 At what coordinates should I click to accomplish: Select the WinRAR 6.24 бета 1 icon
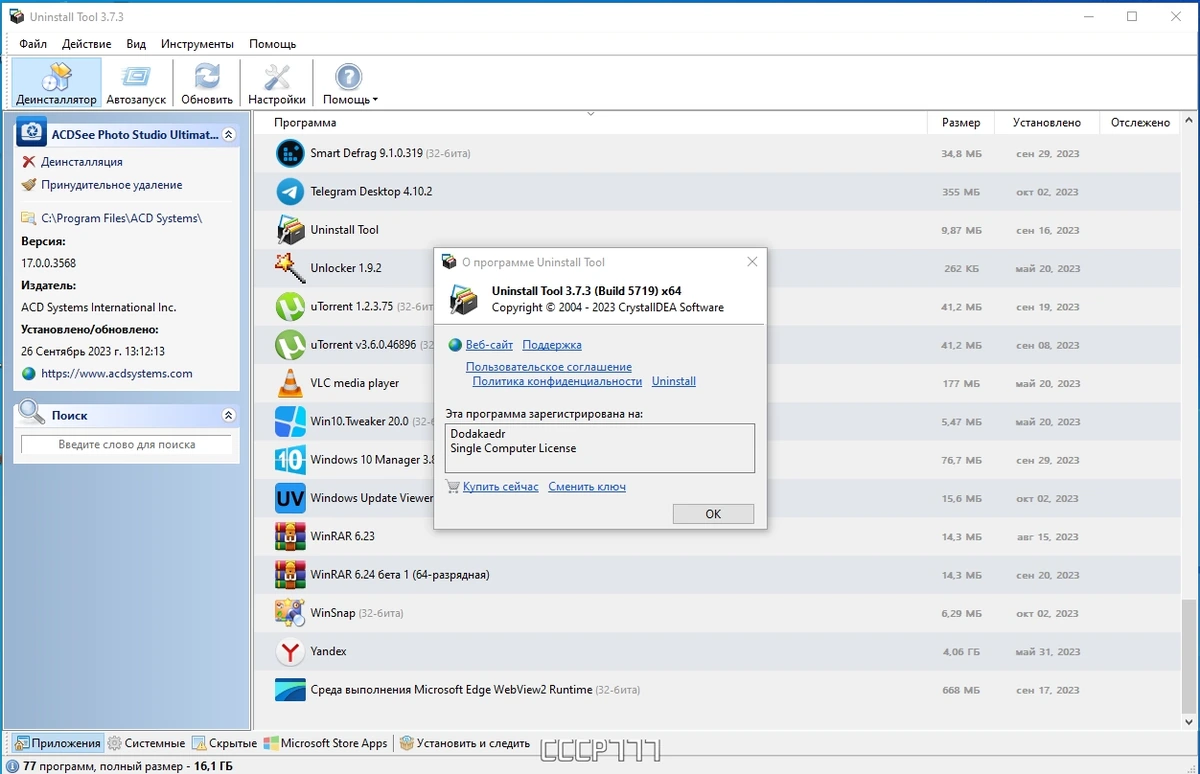pos(290,575)
